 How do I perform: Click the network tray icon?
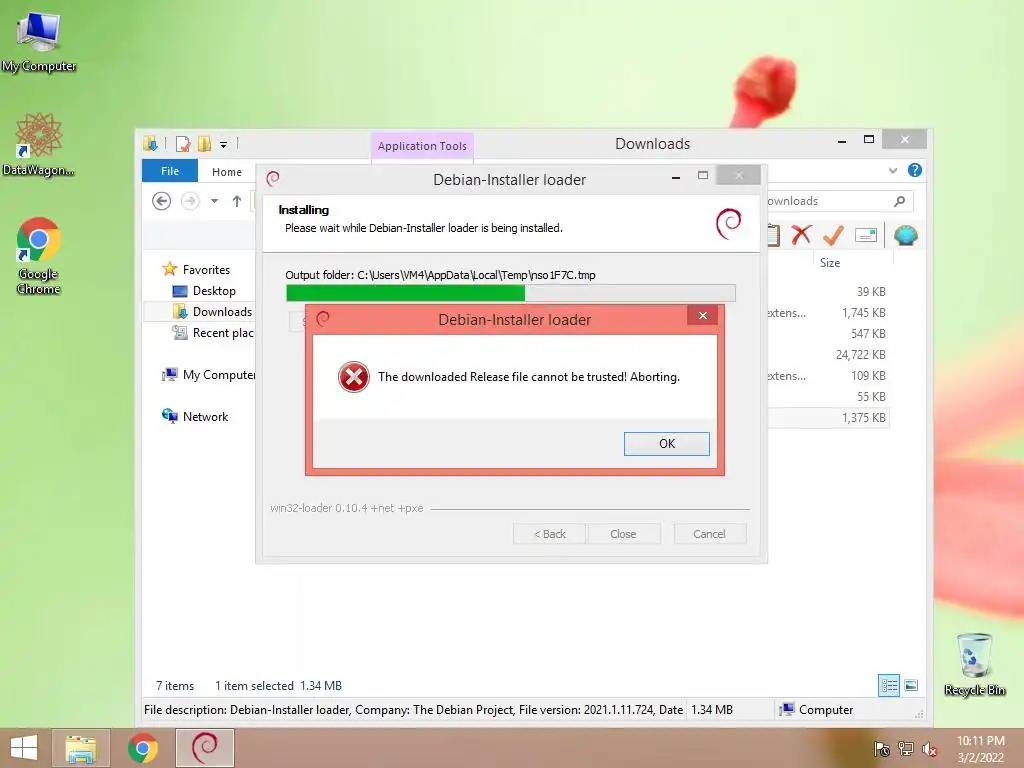tap(906, 749)
